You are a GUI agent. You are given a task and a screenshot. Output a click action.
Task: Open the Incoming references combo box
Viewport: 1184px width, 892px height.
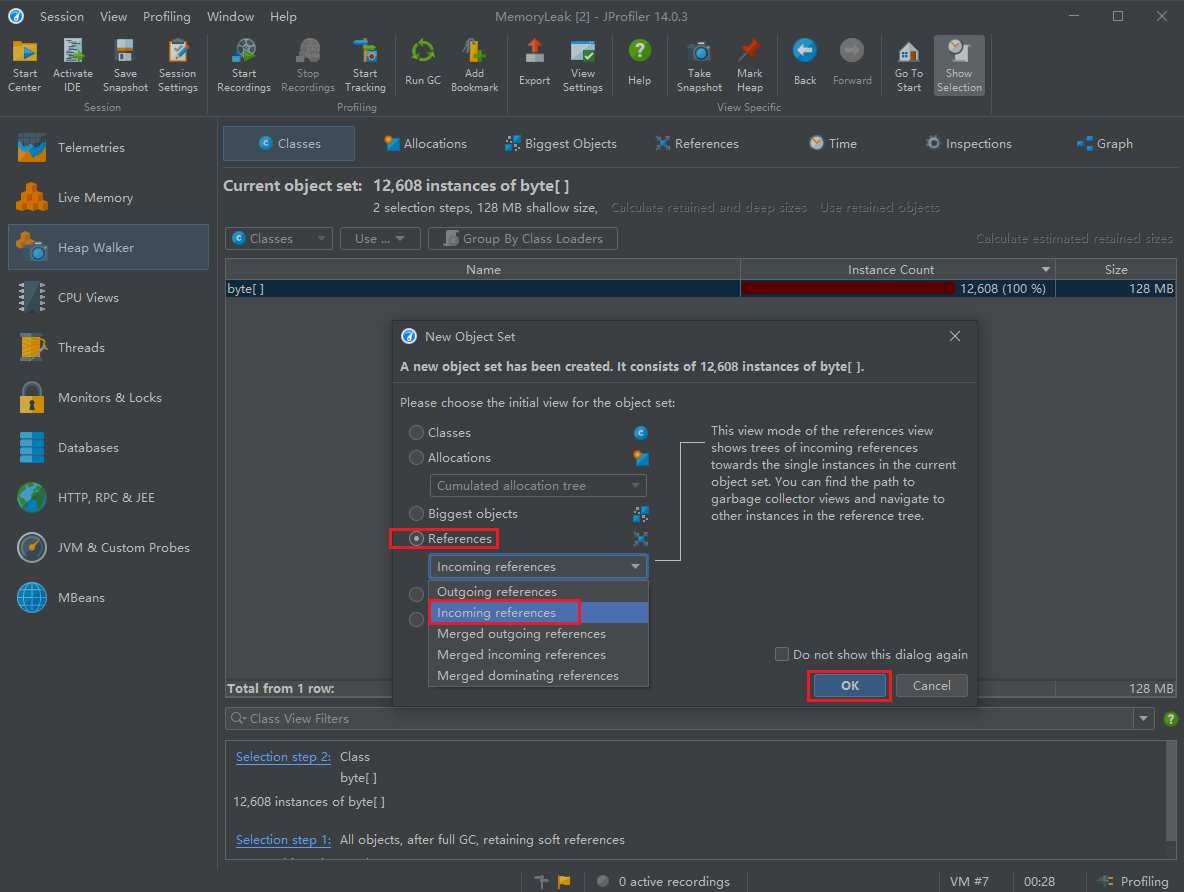[x=538, y=566]
